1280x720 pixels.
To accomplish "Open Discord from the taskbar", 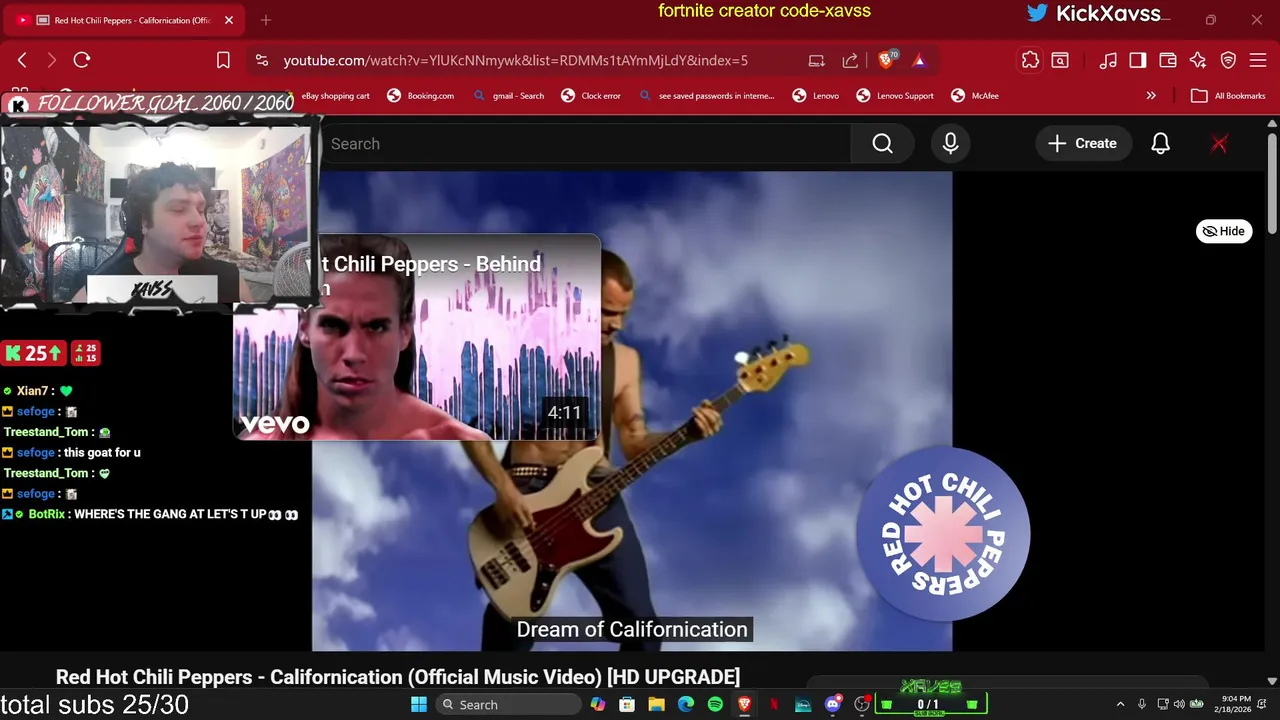I will 832,705.
